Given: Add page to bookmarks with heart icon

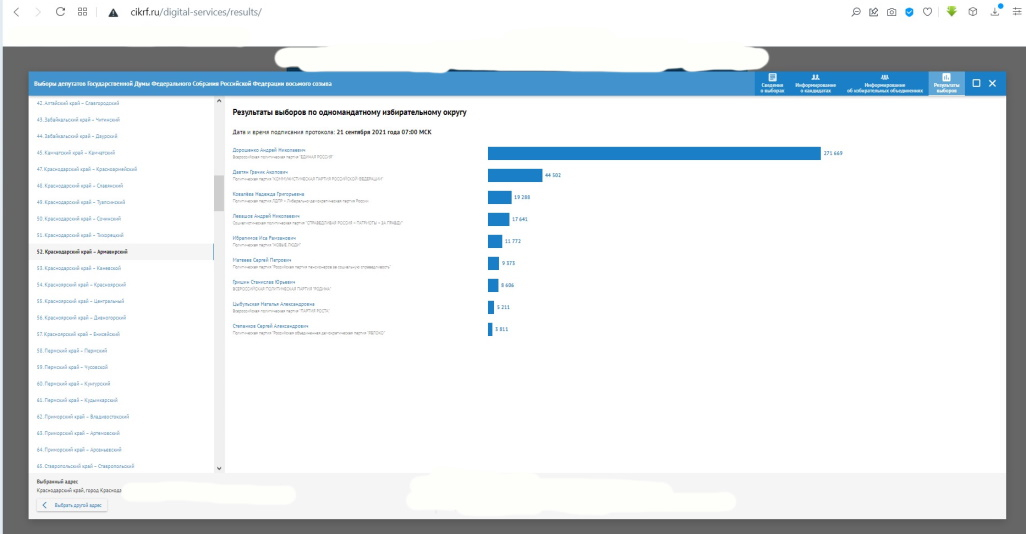Looking at the screenshot, I should coord(927,12).
